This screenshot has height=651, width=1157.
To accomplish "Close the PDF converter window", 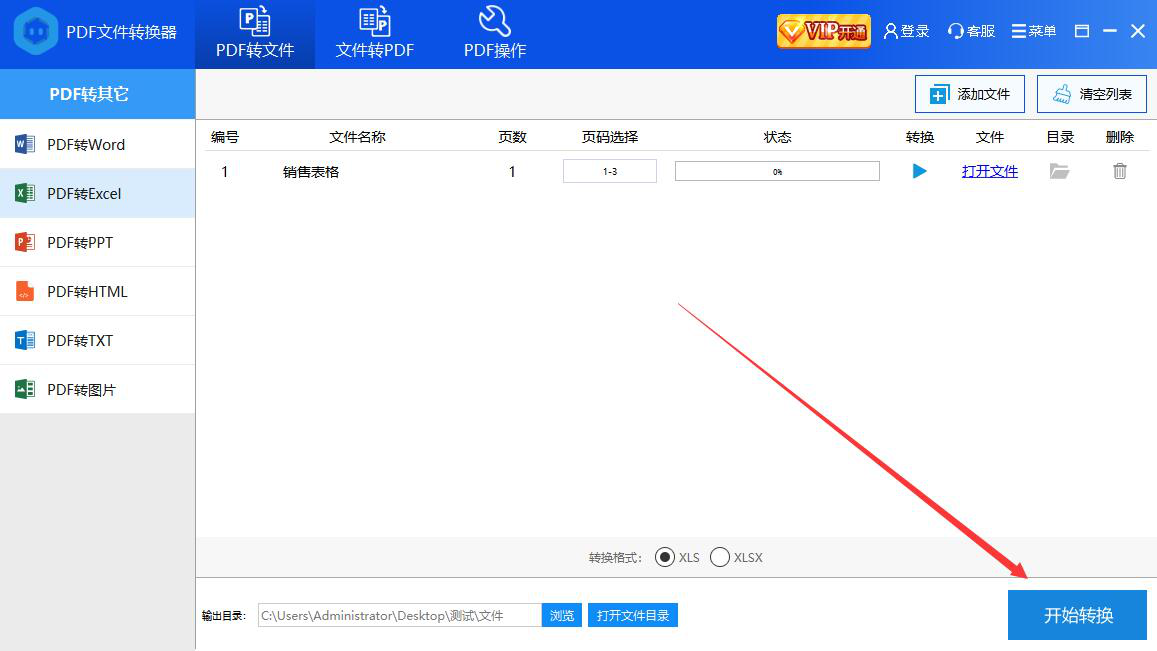I will coord(1138,31).
